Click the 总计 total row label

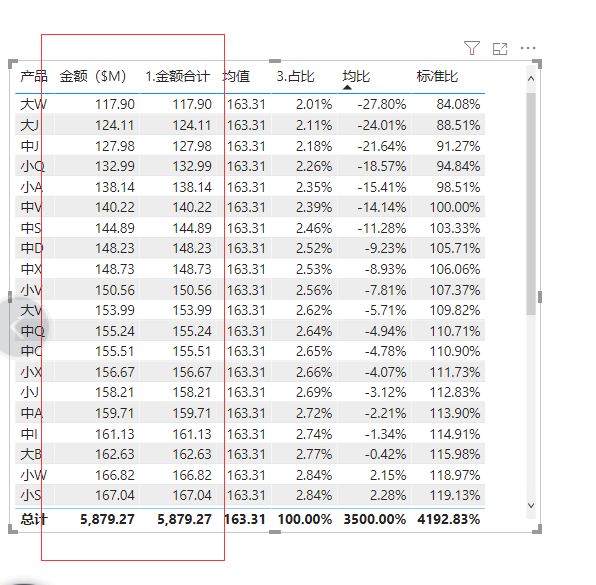click(34, 519)
